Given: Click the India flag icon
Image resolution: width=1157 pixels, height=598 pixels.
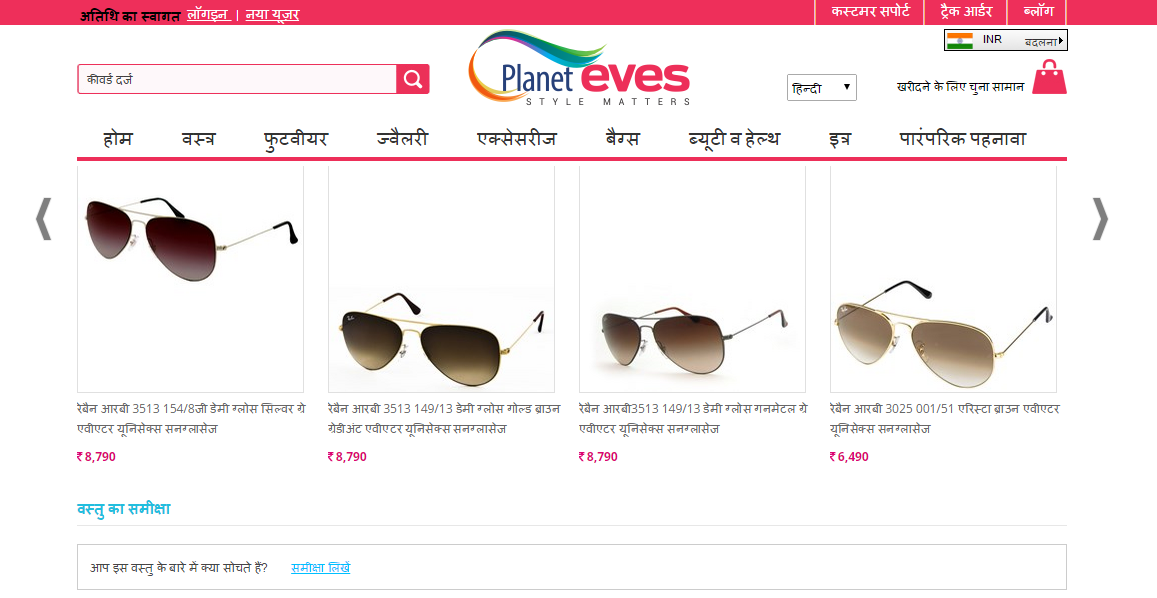Looking at the screenshot, I should coord(959,40).
